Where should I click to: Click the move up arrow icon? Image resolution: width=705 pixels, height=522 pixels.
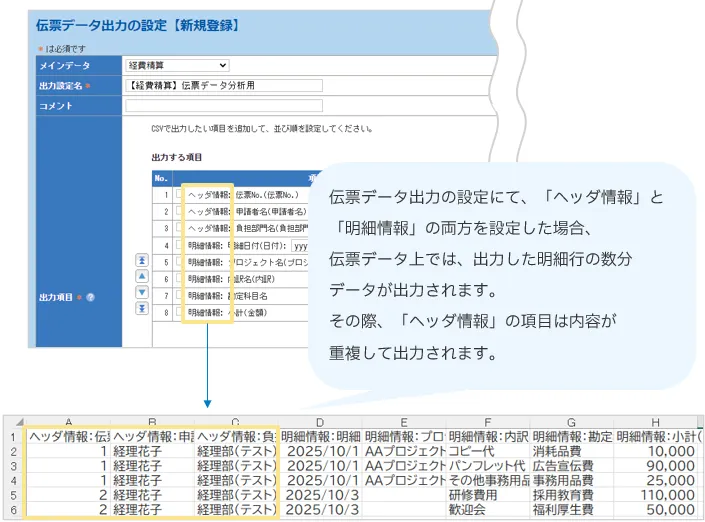(141, 276)
